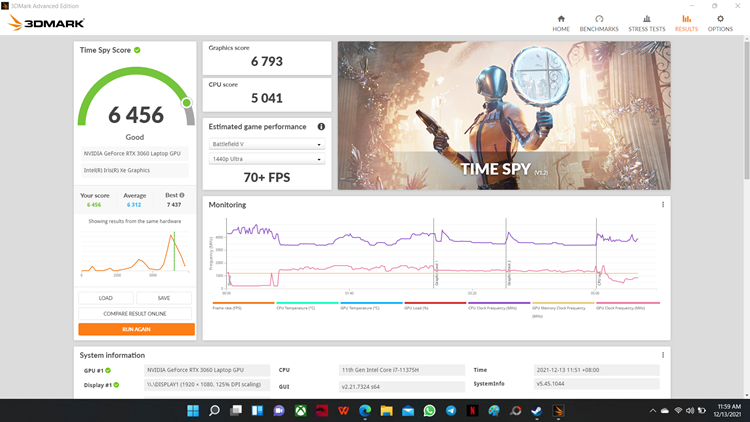Toggle GPU Load (%) legend item
Screen dimensions: 750x422
[x=435, y=306]
